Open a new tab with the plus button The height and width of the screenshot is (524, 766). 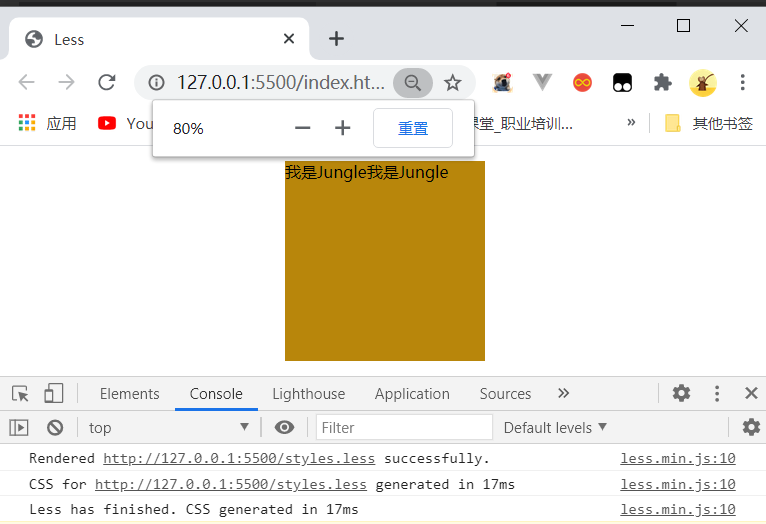(336, 39)
